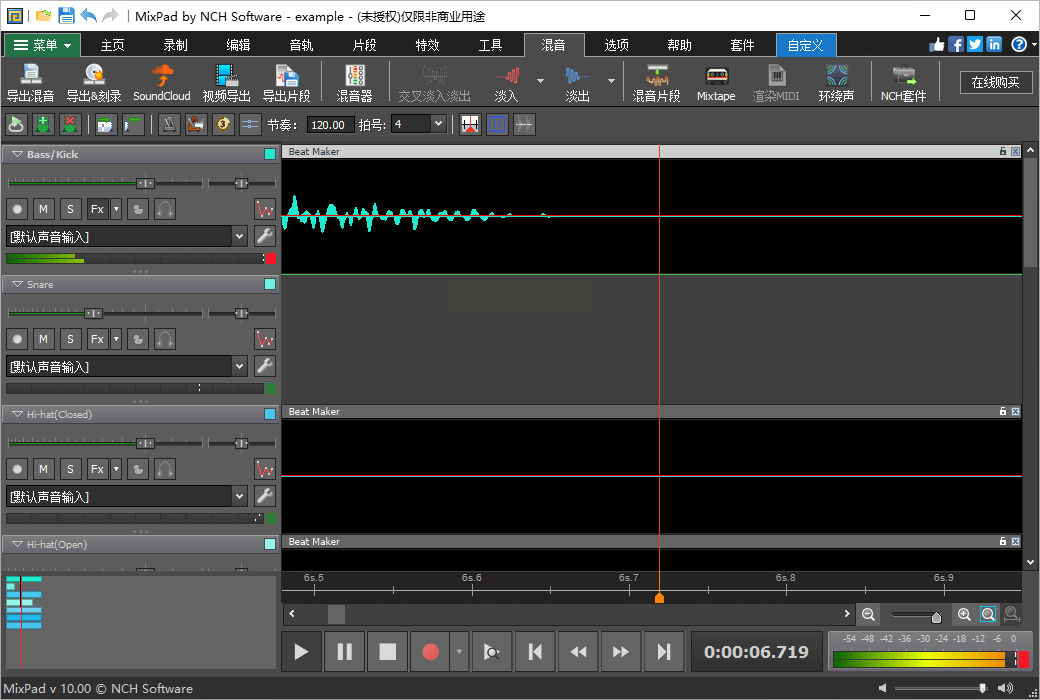Open Bass/Kick track settings wrench

pos(265,236)
